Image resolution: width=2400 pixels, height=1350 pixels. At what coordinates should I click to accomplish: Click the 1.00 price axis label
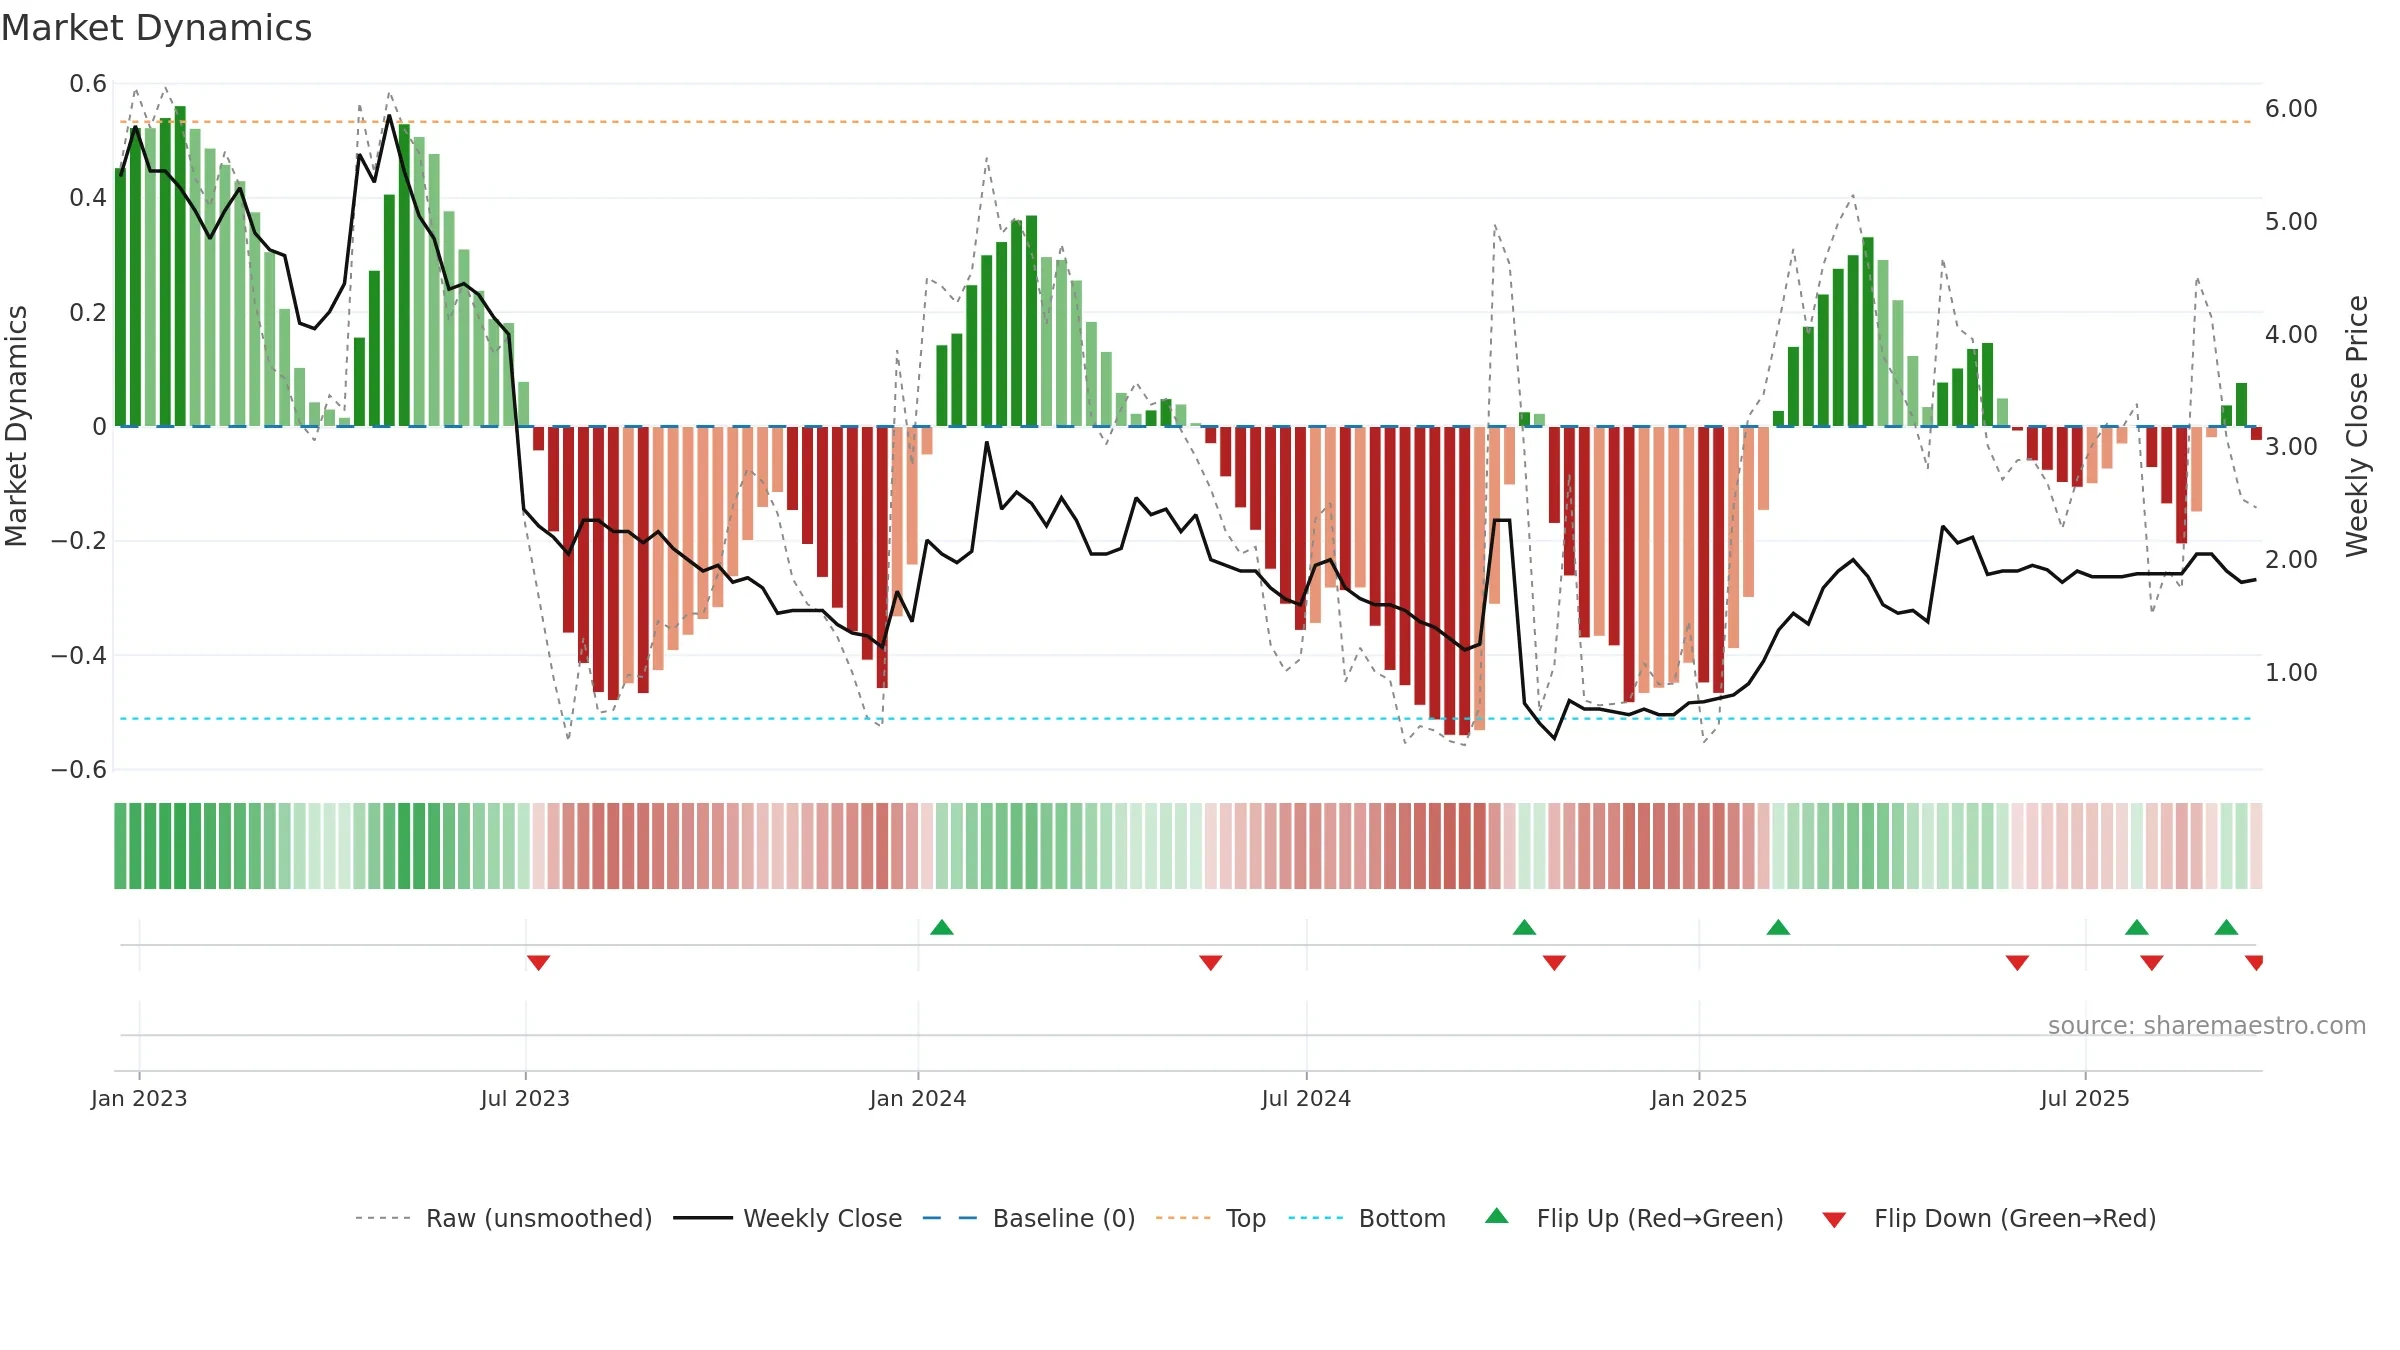[x=2291, y=672]
